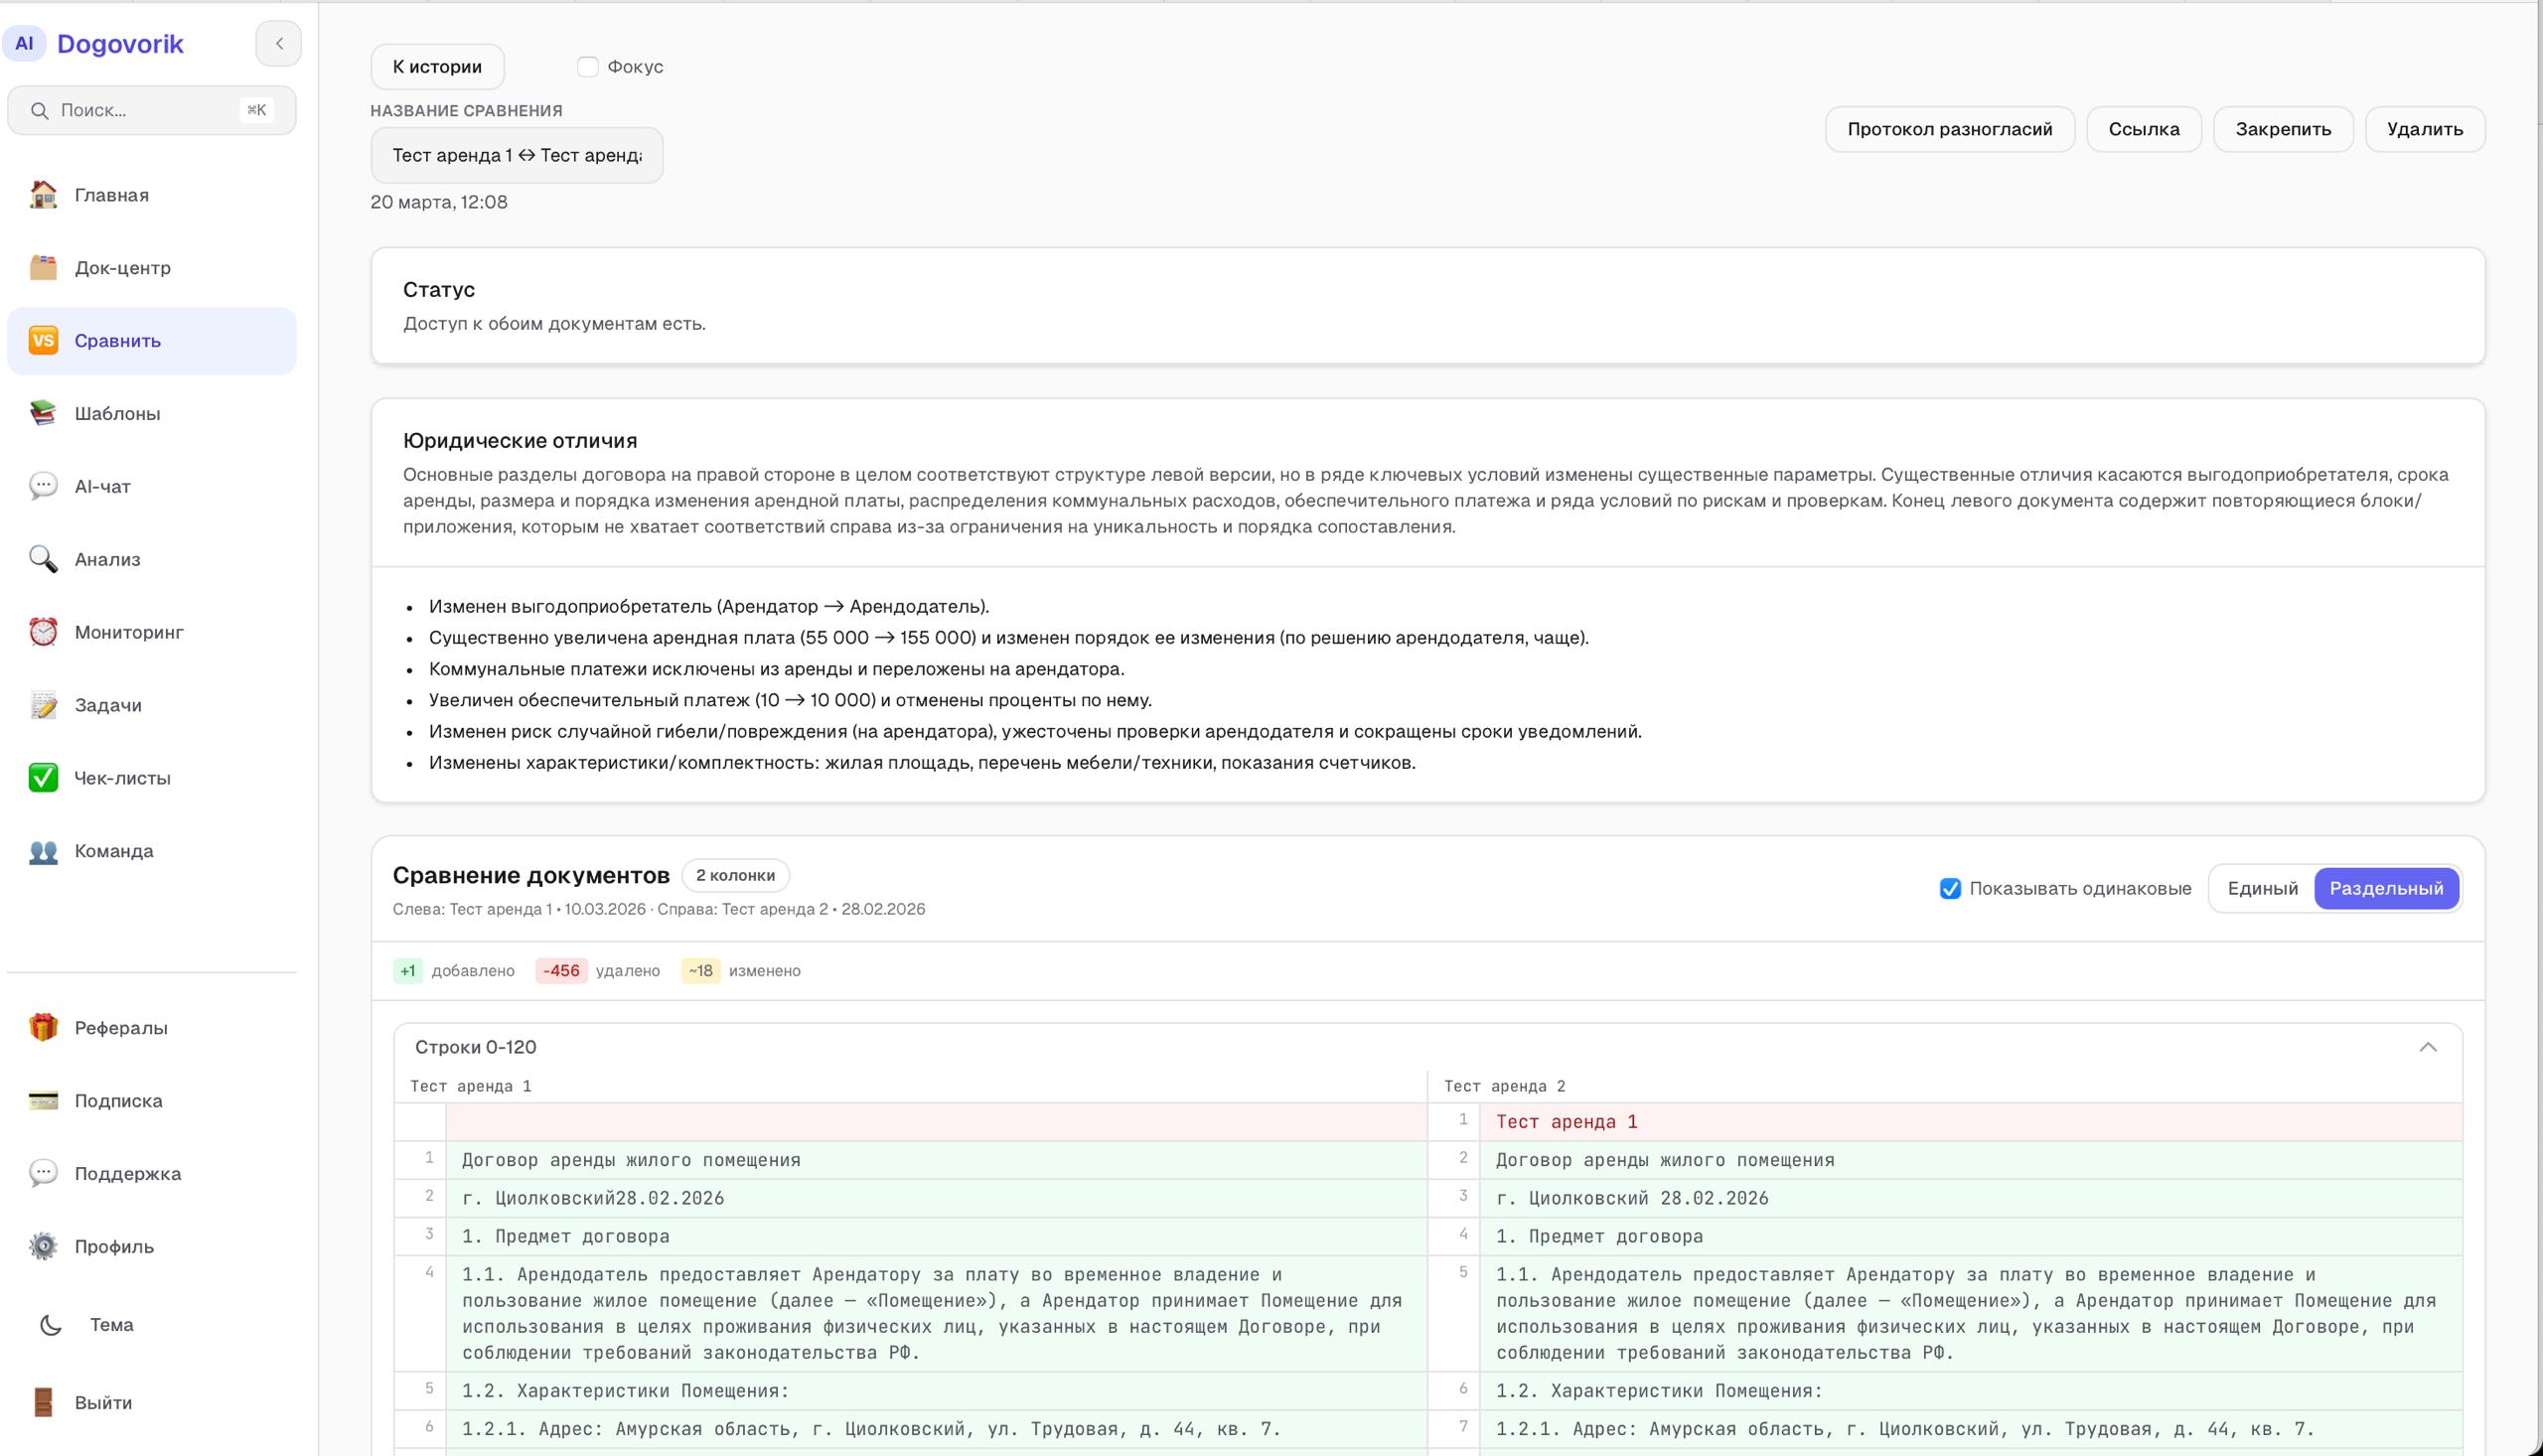This screenshot has width=2543, height=1456.
Task: Open AI-чат from the sidebar
Action: (102, 486)
